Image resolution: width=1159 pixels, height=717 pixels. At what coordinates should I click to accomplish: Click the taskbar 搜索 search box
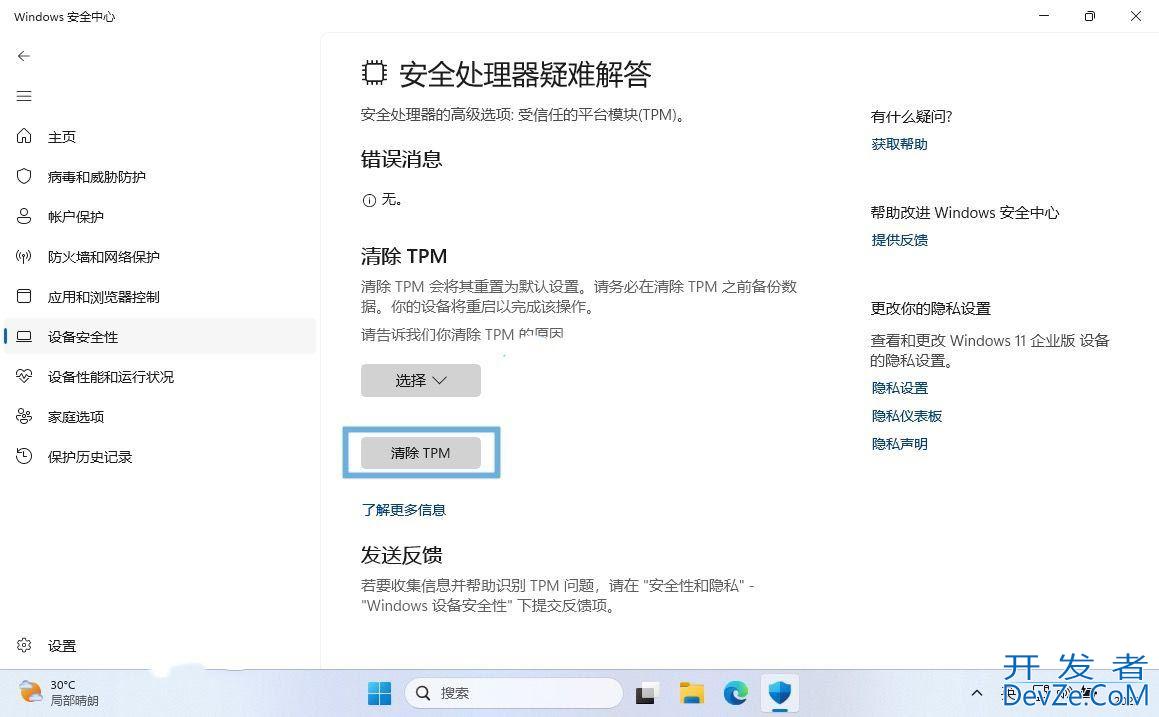514,693
